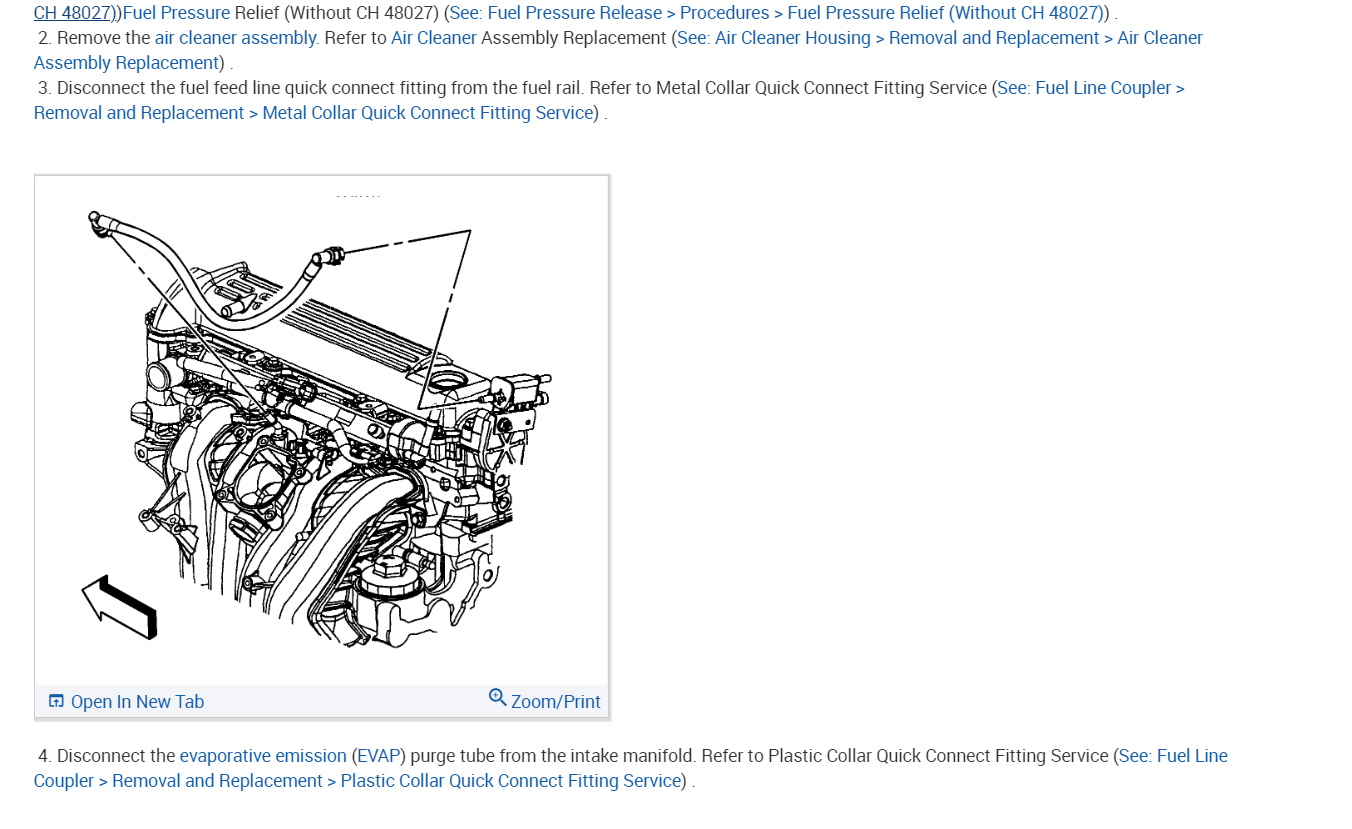Open the engine diagram in a new tab
Image resolution: width=1352 pixels, height=829 pixels.
click(x=126, y=702)
